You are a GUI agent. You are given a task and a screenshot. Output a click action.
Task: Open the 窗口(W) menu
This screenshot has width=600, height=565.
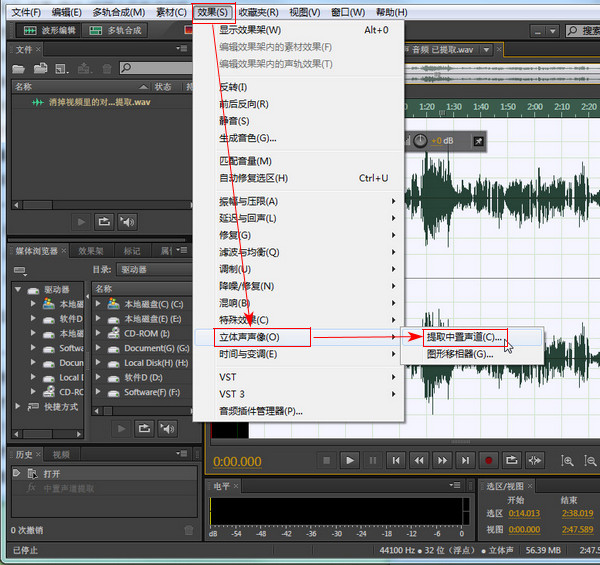348,12
